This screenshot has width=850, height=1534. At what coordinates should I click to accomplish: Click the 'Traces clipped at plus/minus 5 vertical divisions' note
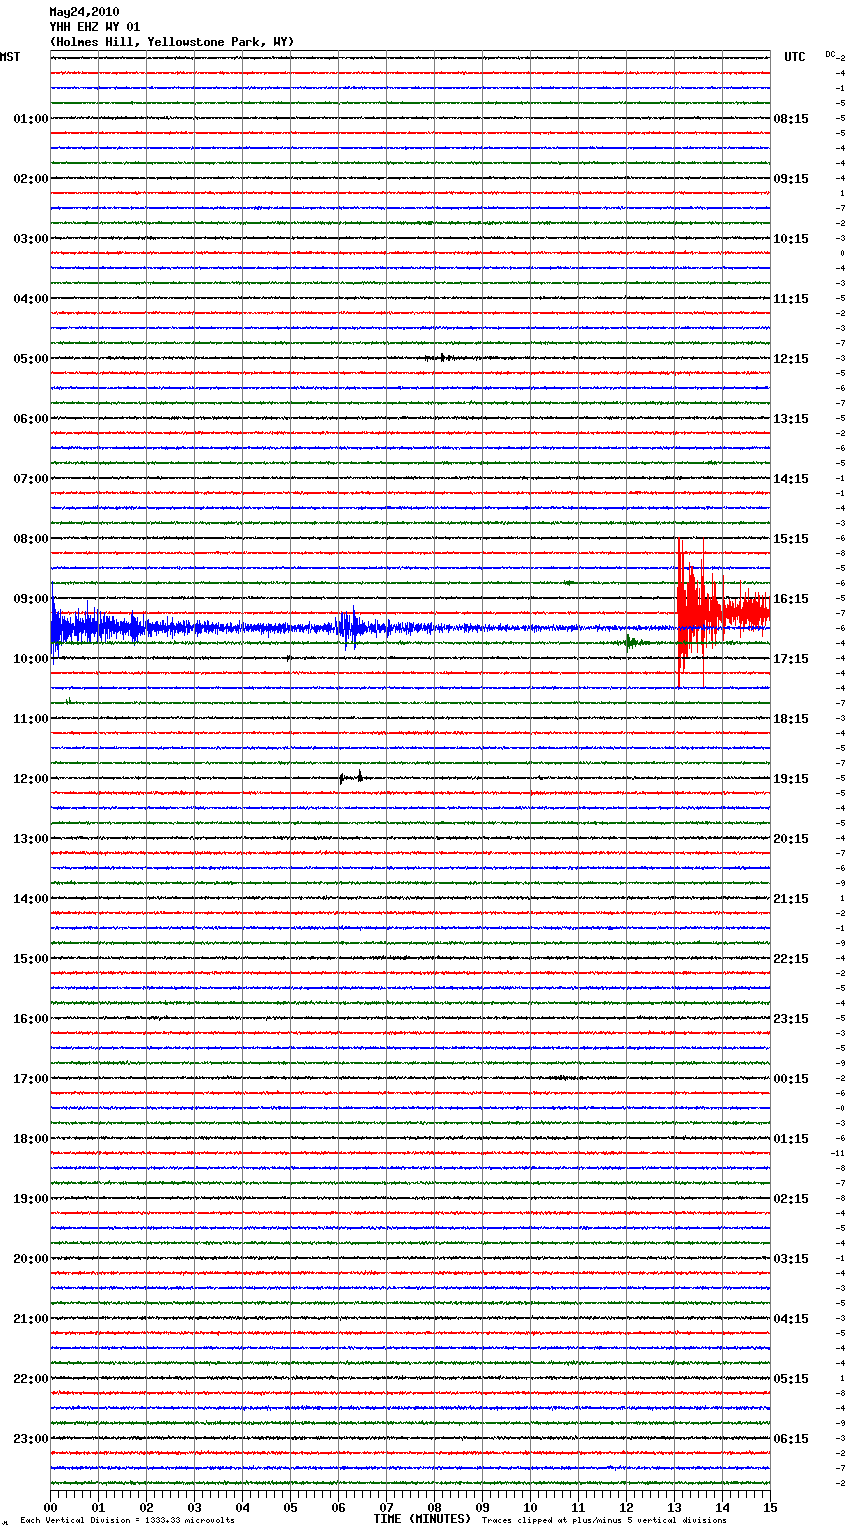(604, 1521)
